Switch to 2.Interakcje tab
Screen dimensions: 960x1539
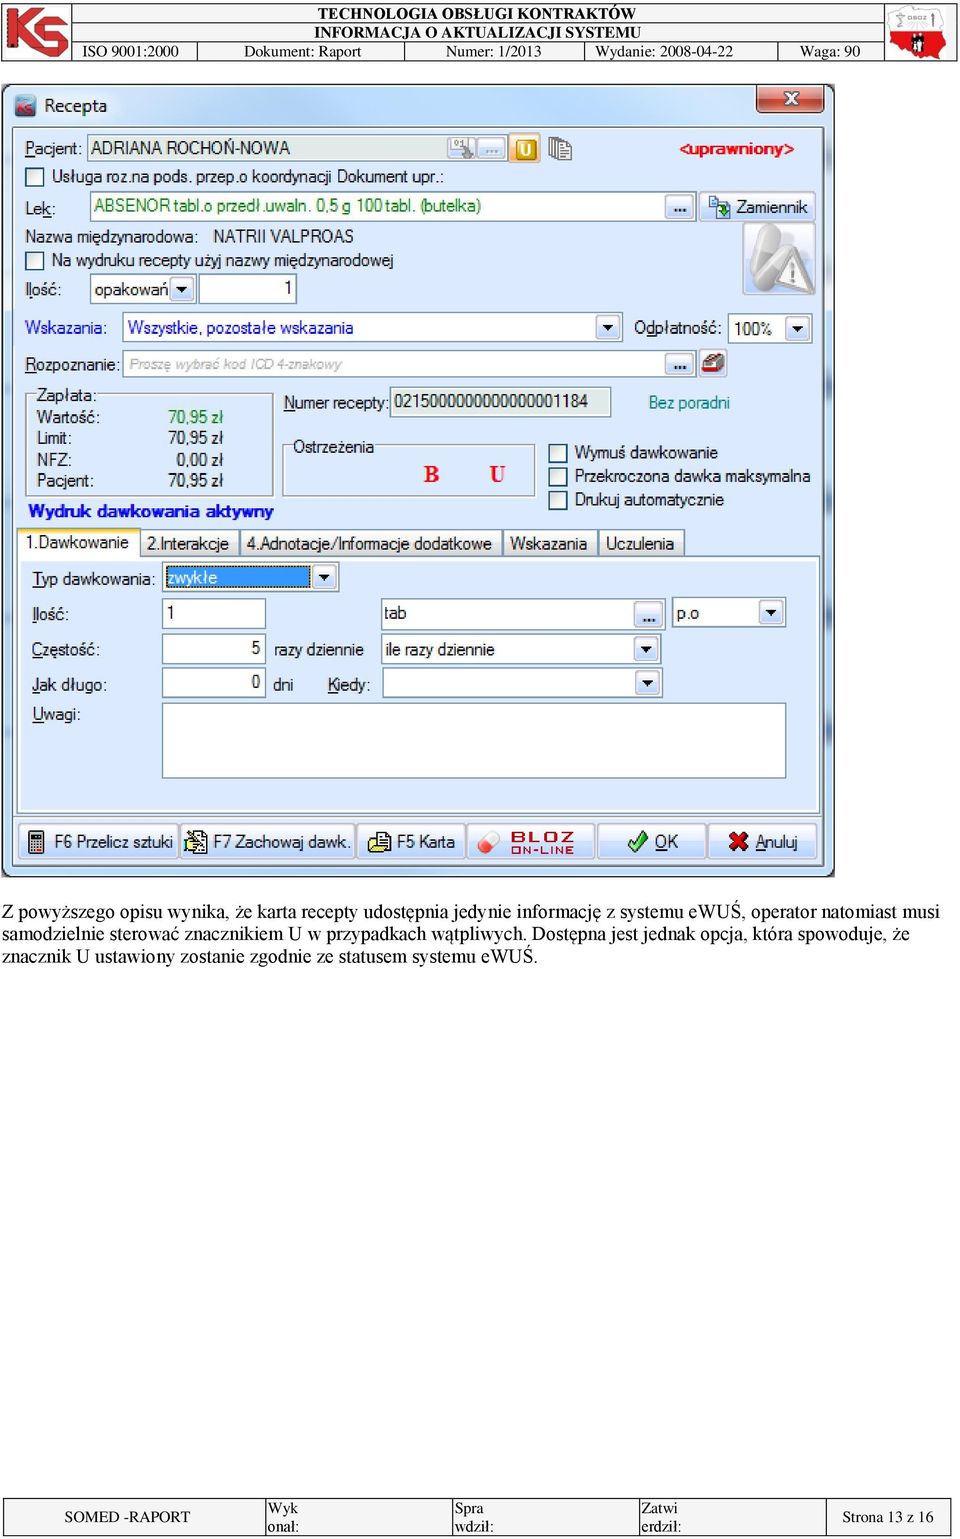(188, 544)
